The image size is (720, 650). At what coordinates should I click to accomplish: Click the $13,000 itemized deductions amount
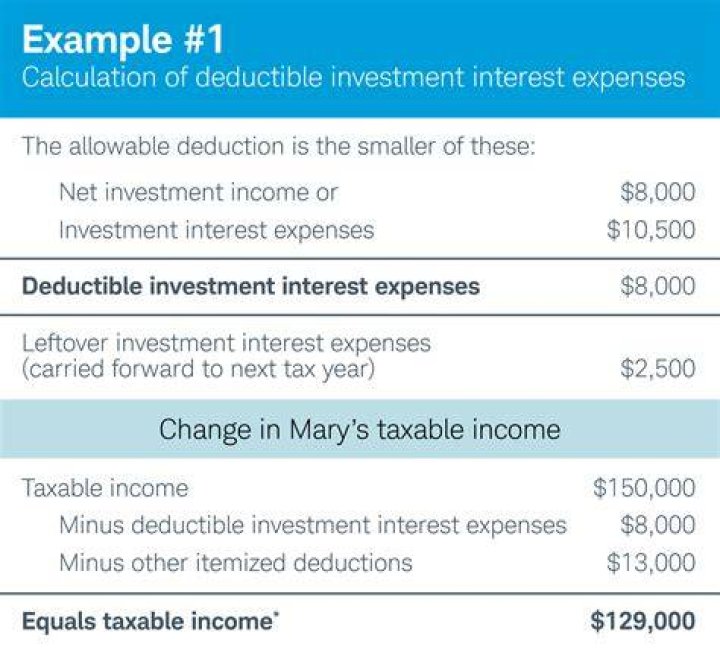tap(651, 562)
